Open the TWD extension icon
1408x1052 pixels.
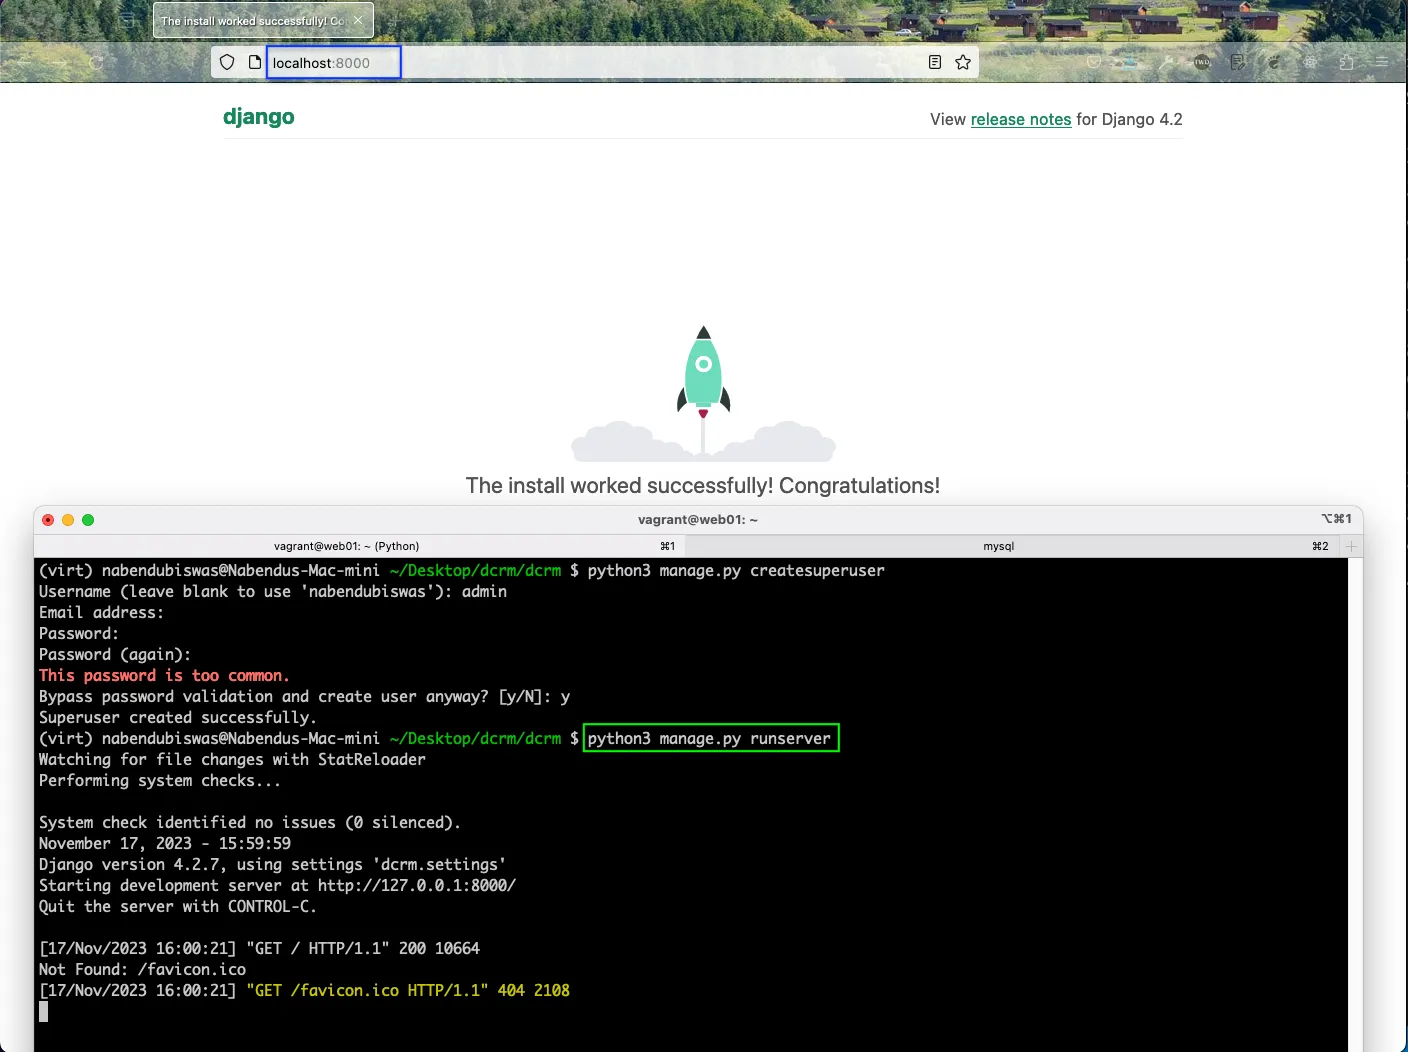click(1201, 62)
